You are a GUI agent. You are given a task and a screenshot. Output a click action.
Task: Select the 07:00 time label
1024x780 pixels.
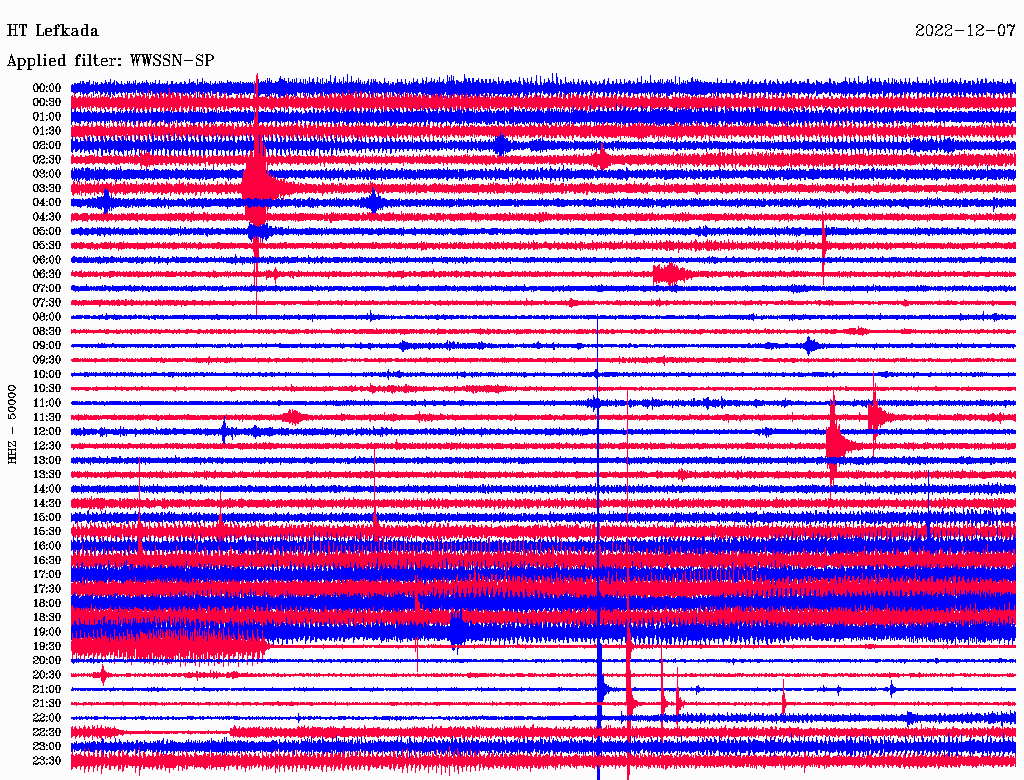tap(46, 289)
